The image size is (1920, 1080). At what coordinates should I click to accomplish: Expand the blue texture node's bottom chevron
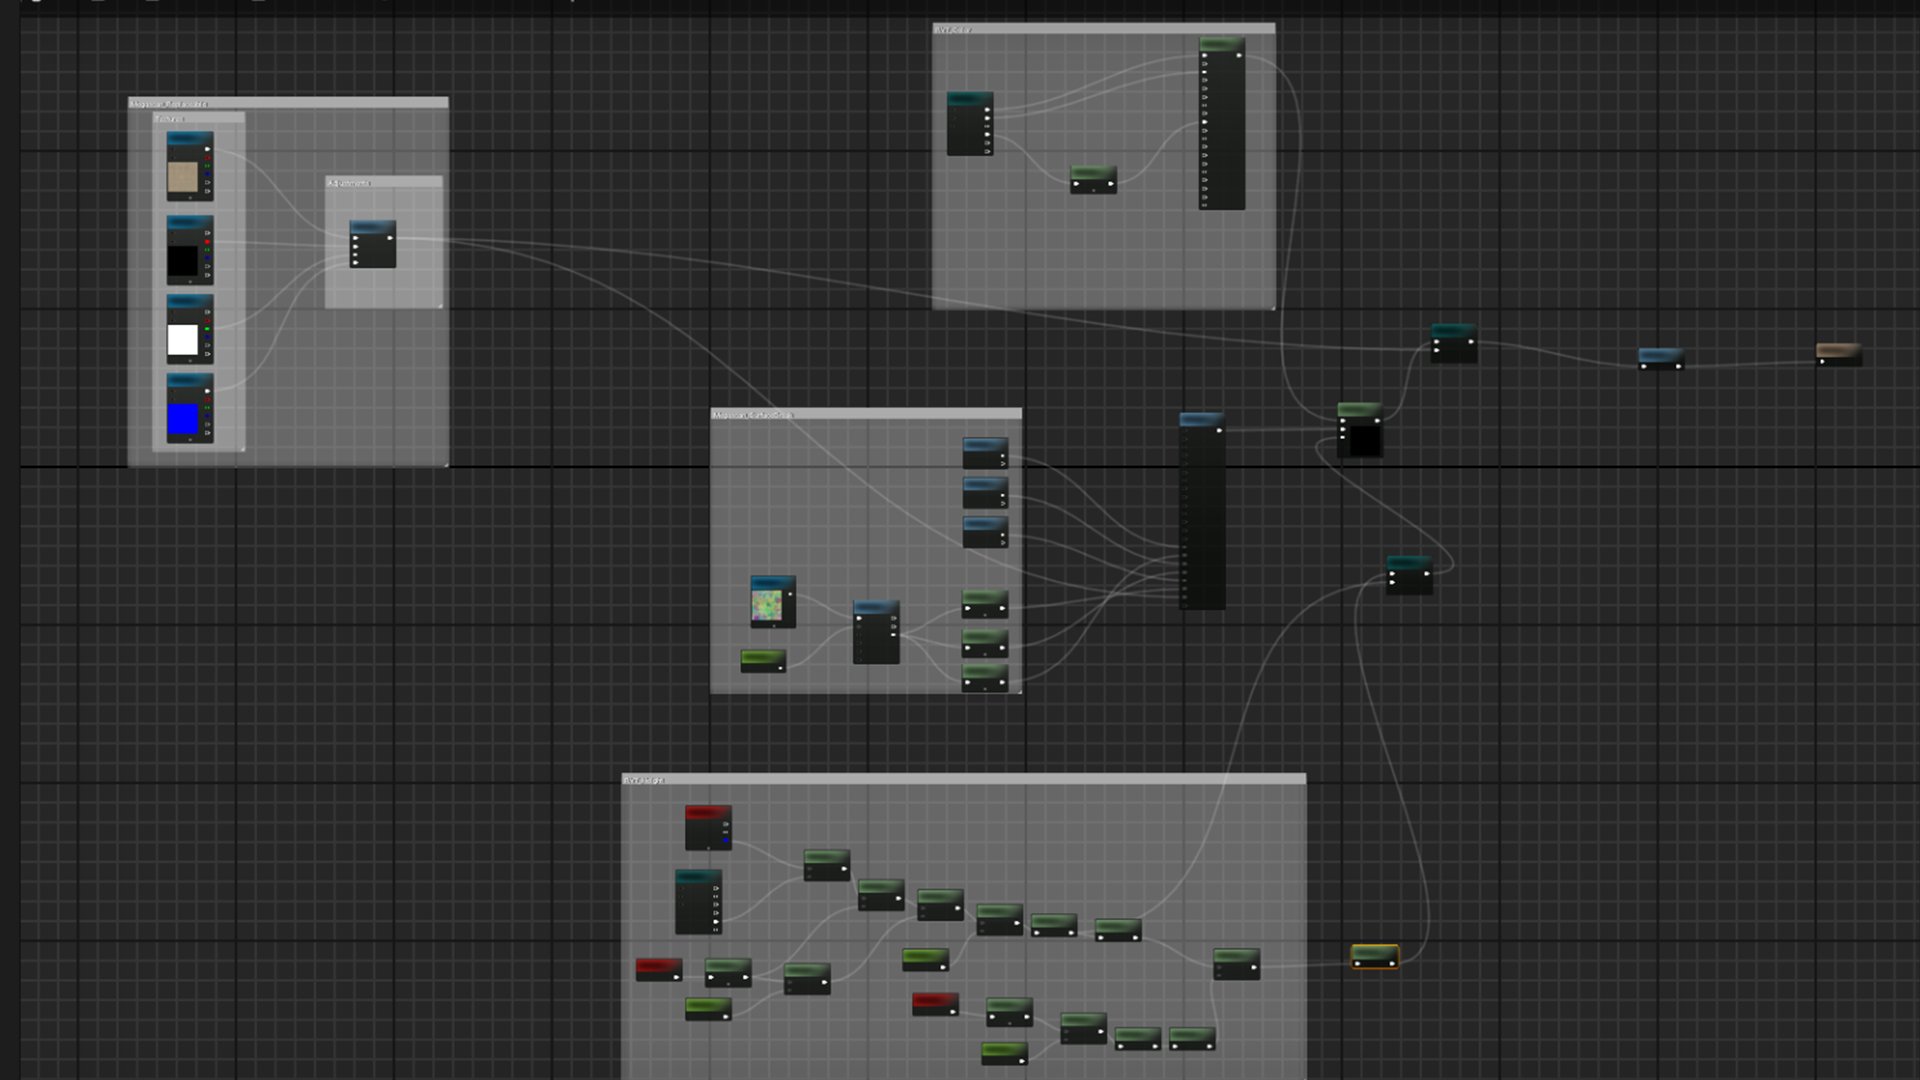190,439
